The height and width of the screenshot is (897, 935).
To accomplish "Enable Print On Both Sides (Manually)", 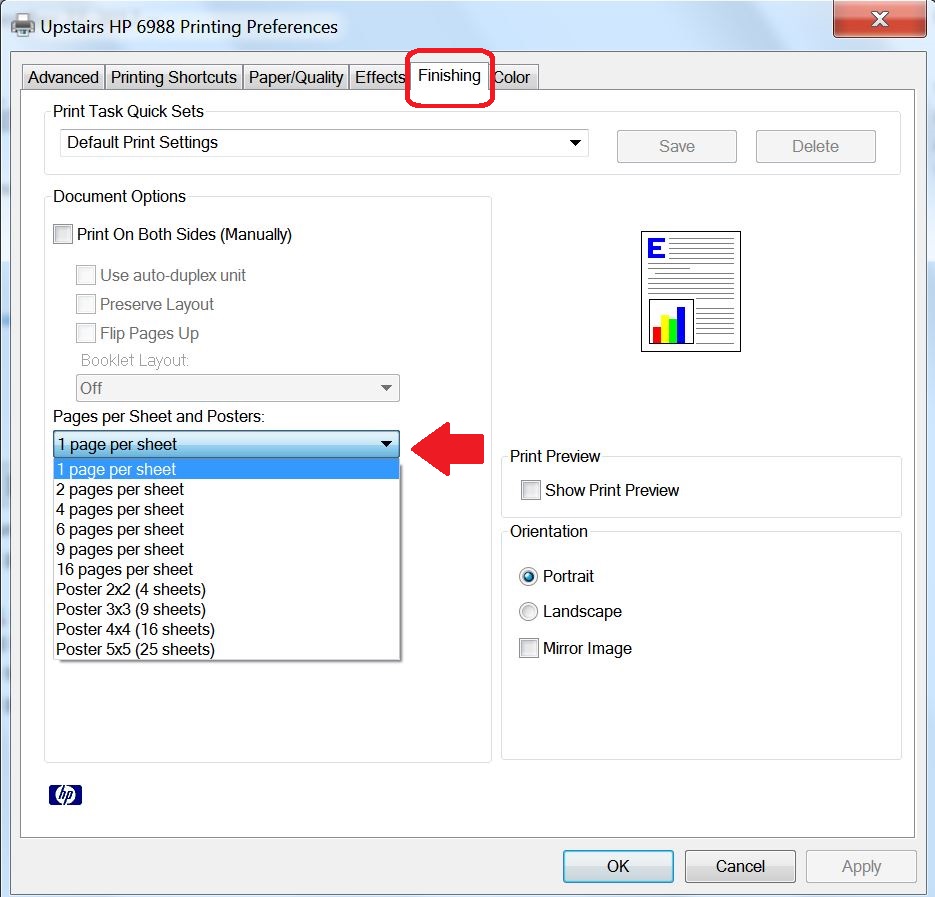I will click(63, 234).
